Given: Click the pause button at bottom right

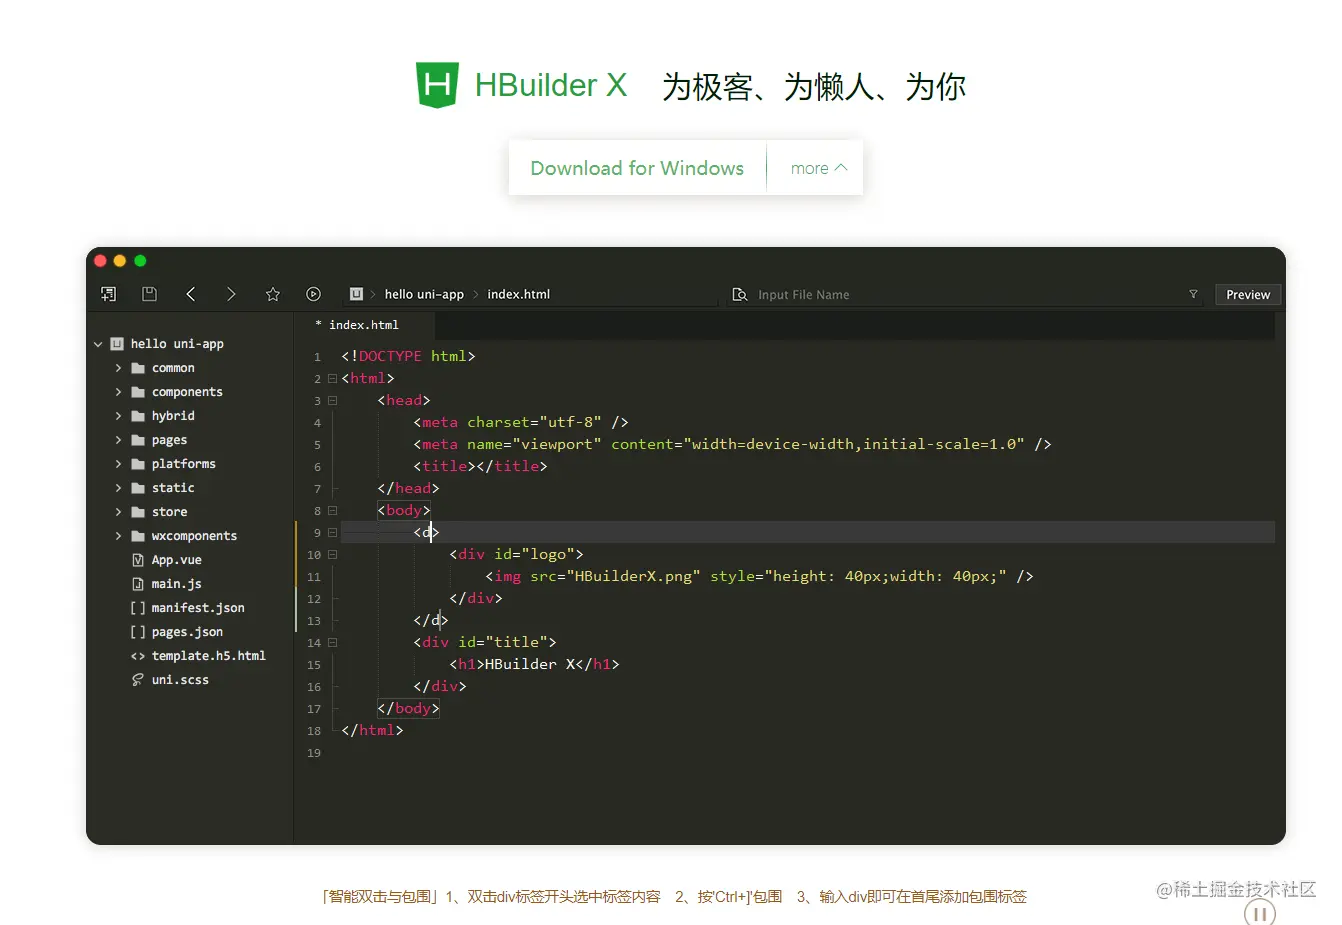Looking at the screenshot, I should pos(1260,913).
